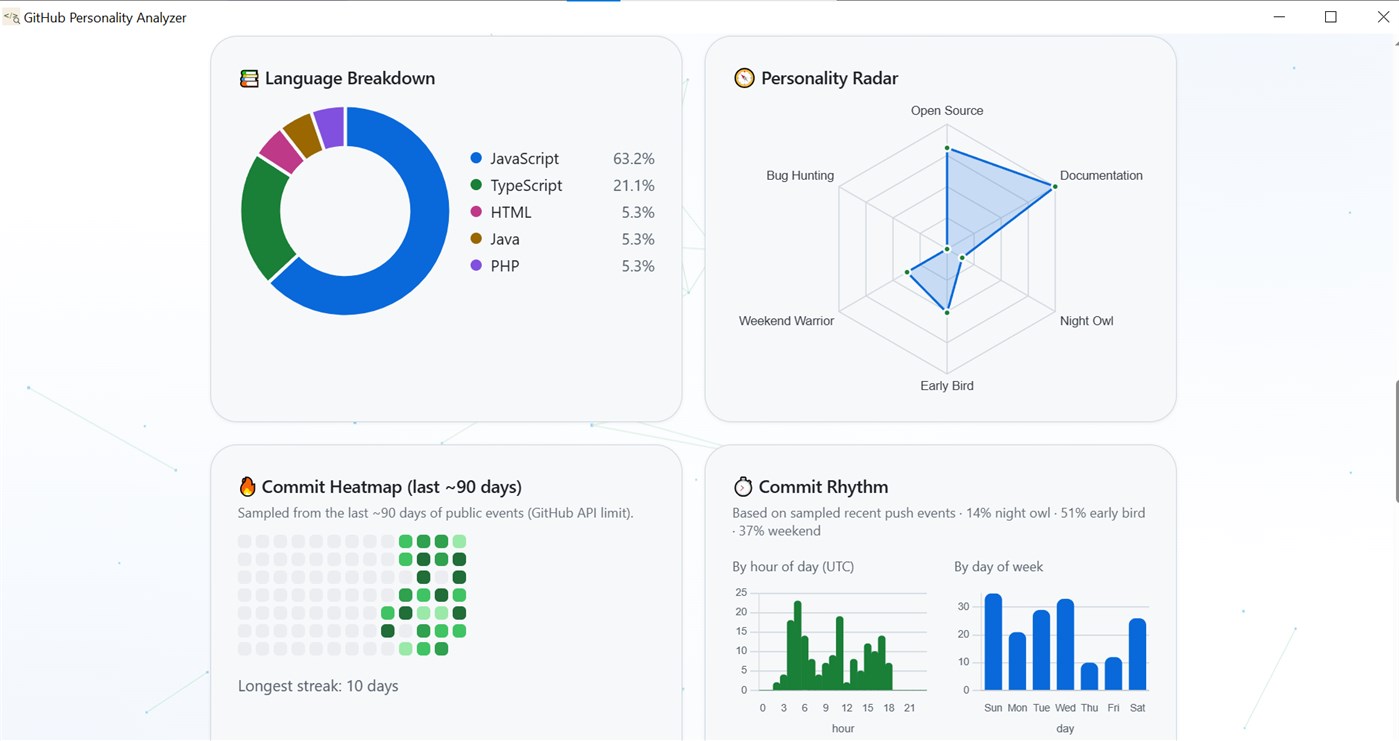The width and height of the screenshot is (1399, 741).
Task: Click the Monday bar in weekday chart
Action: [x=1017, y=661]
